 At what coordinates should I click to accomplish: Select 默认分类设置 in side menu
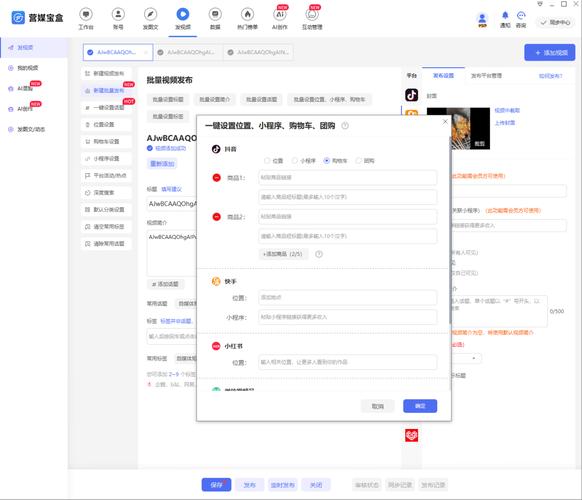[x=106, y=210]
